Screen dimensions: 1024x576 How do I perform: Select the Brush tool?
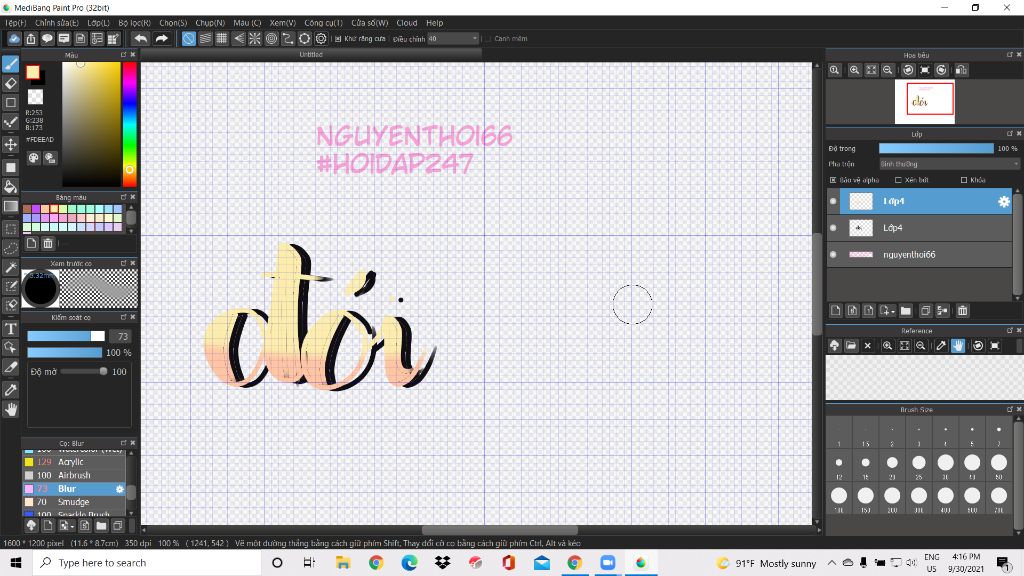tap(10, 64)
